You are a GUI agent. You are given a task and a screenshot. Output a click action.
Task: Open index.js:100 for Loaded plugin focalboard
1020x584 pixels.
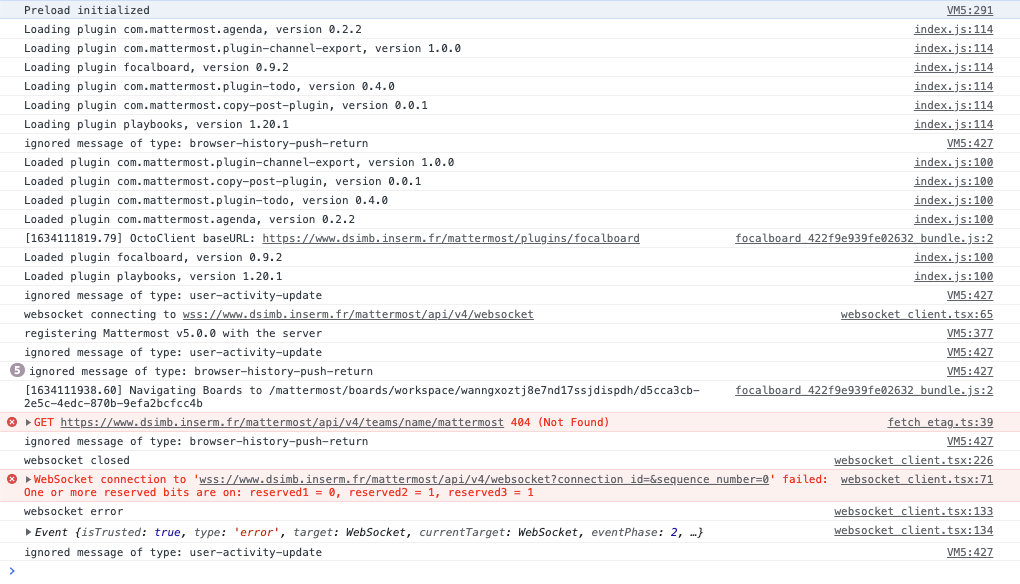(x=953, y=257)
